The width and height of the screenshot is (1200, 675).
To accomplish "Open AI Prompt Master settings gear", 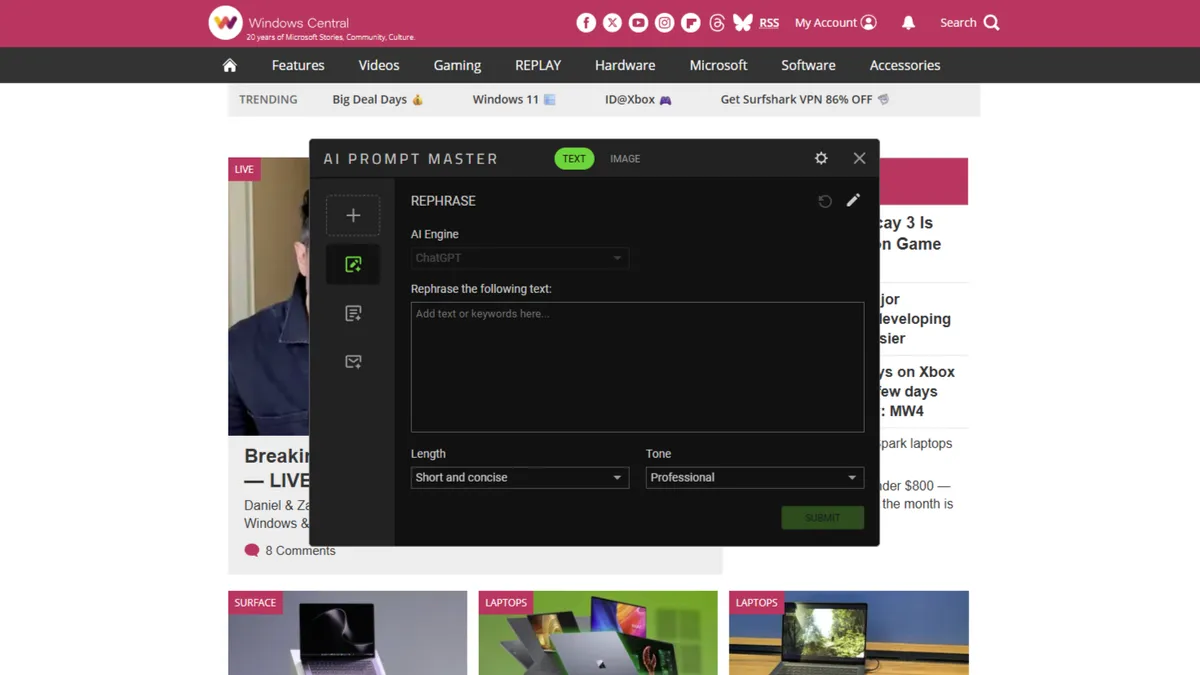I will 821,158.
